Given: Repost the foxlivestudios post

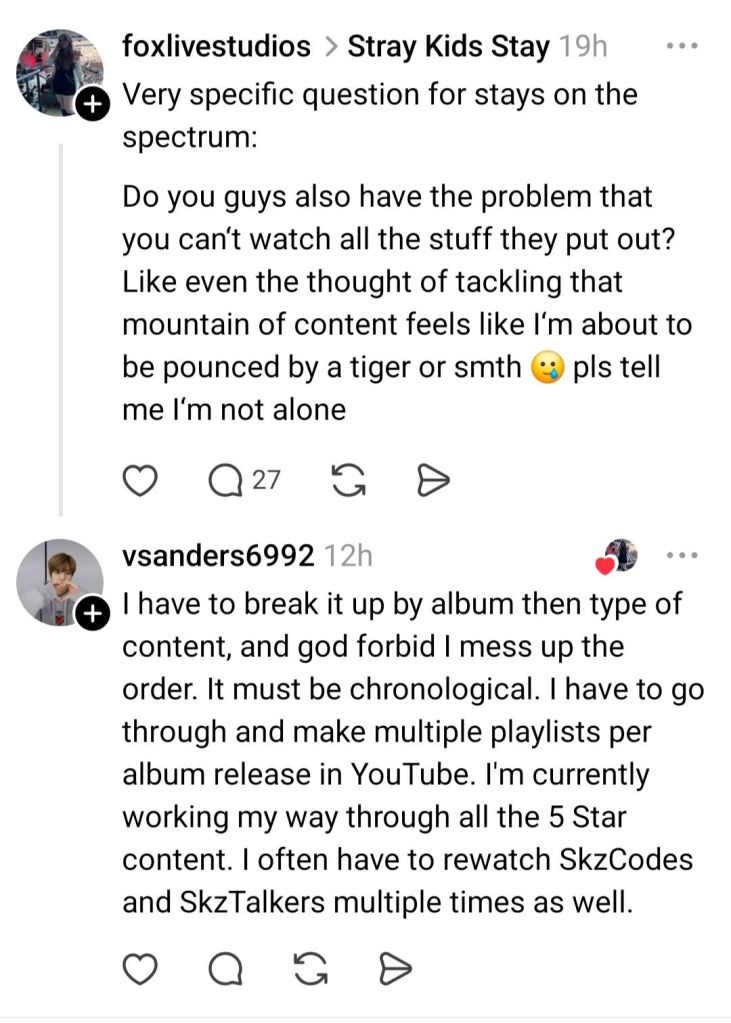Looking at the screenshot, I should click(x=346, y=481).
